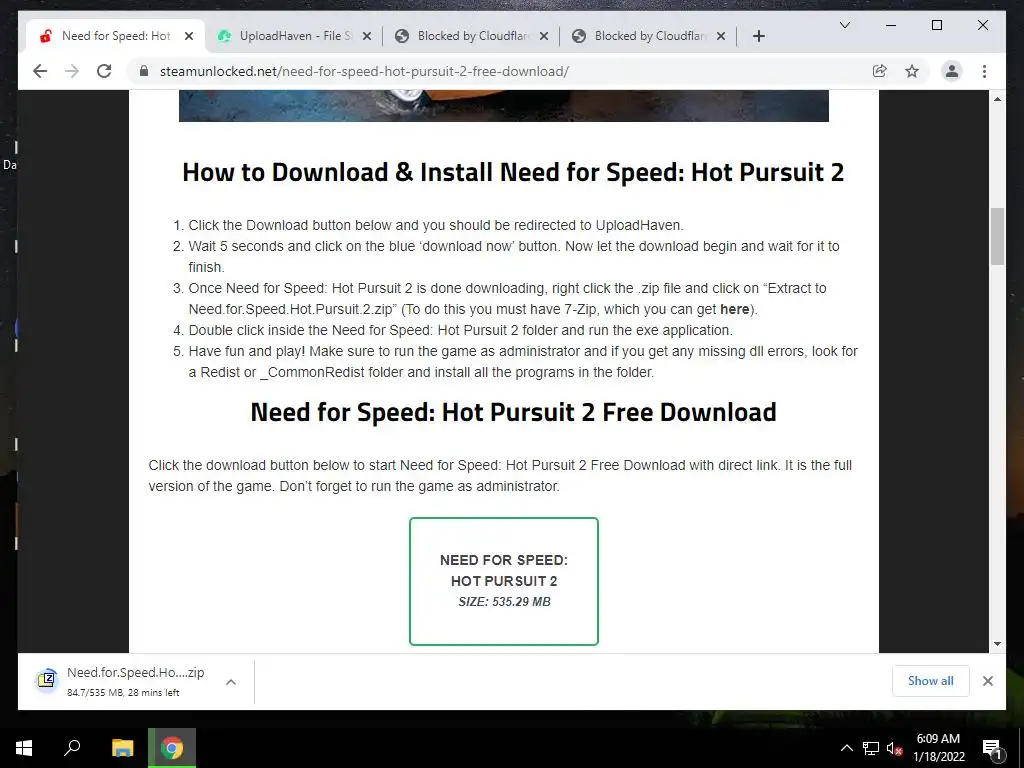Click the 'Need for Speed: Hot Pursuit 2 Free Download' heading
1024x768 pixels.
513,412
